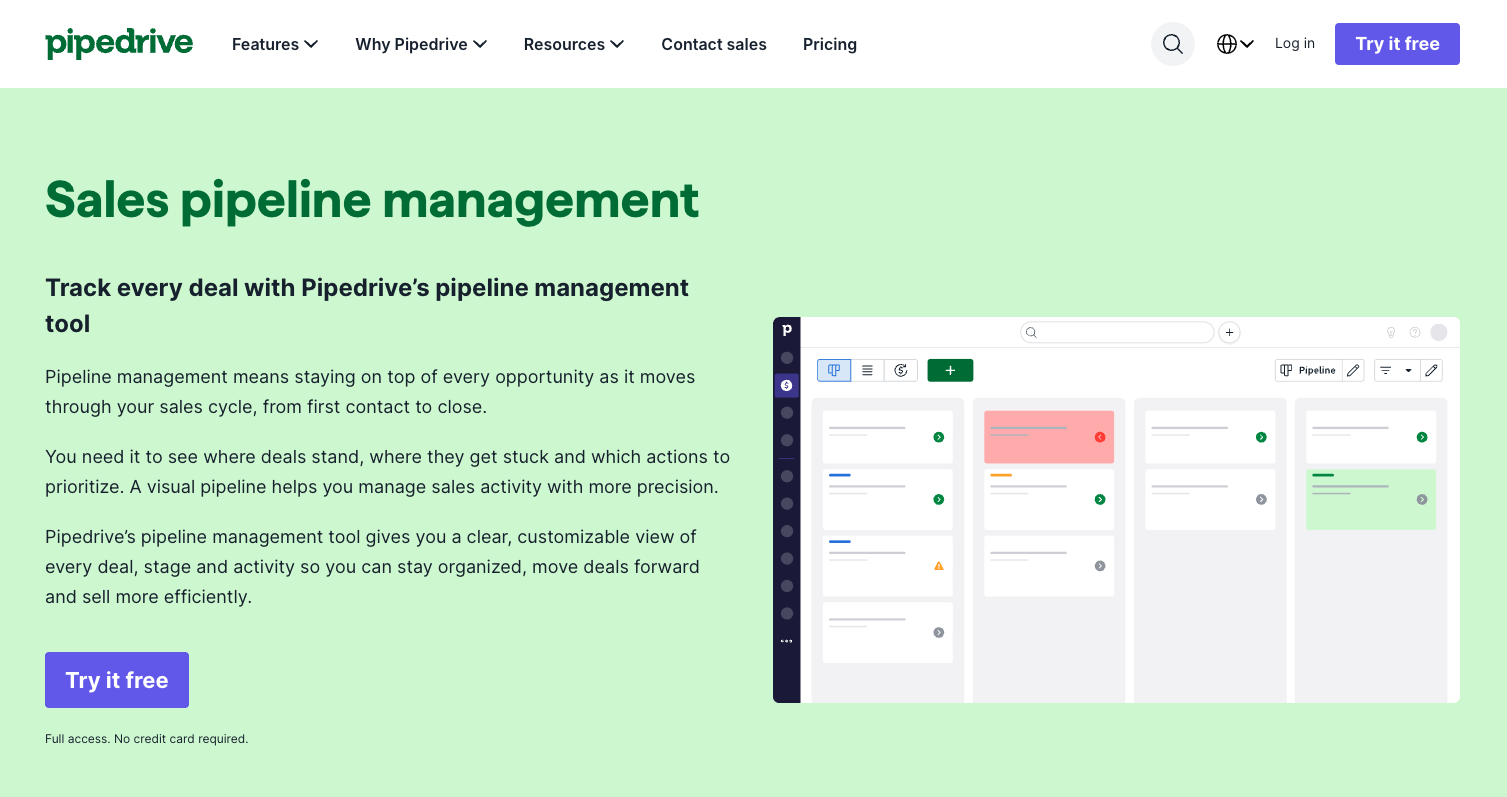
Task: Expand the Features menu
Action: coord(275,44)
